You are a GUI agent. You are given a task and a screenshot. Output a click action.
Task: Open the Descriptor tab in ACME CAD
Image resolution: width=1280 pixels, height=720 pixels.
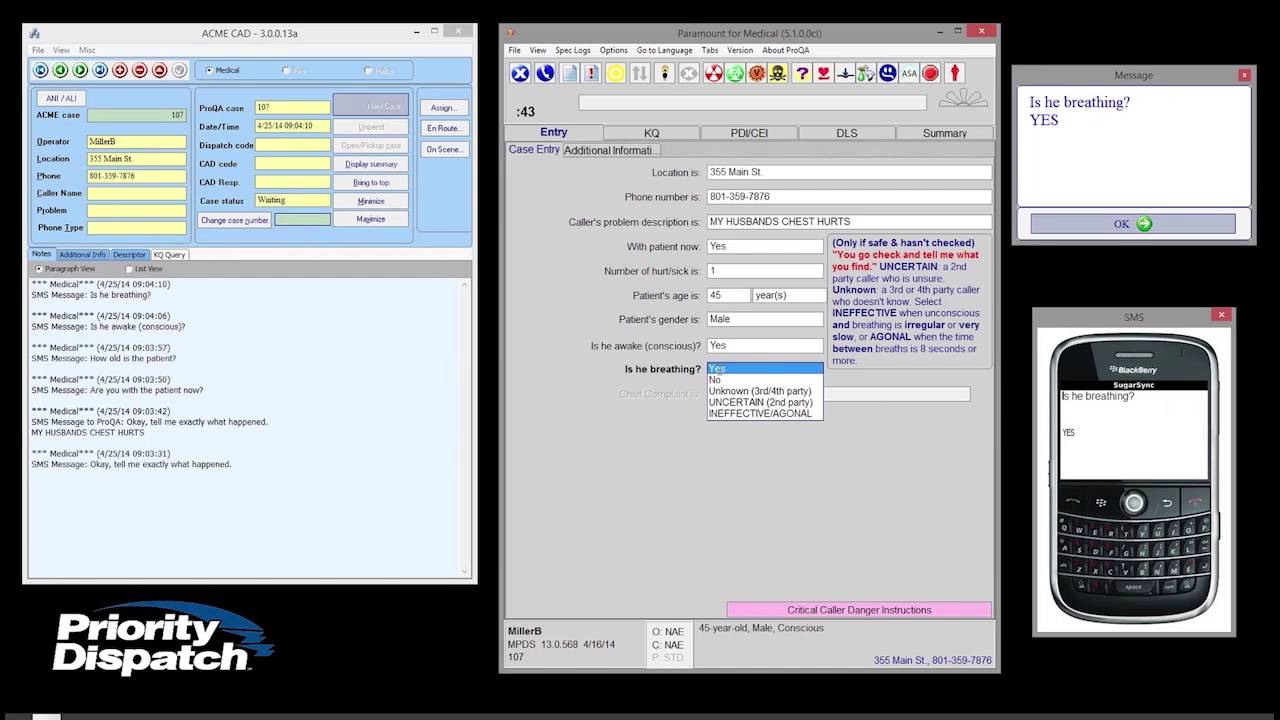tap(129, 255)
